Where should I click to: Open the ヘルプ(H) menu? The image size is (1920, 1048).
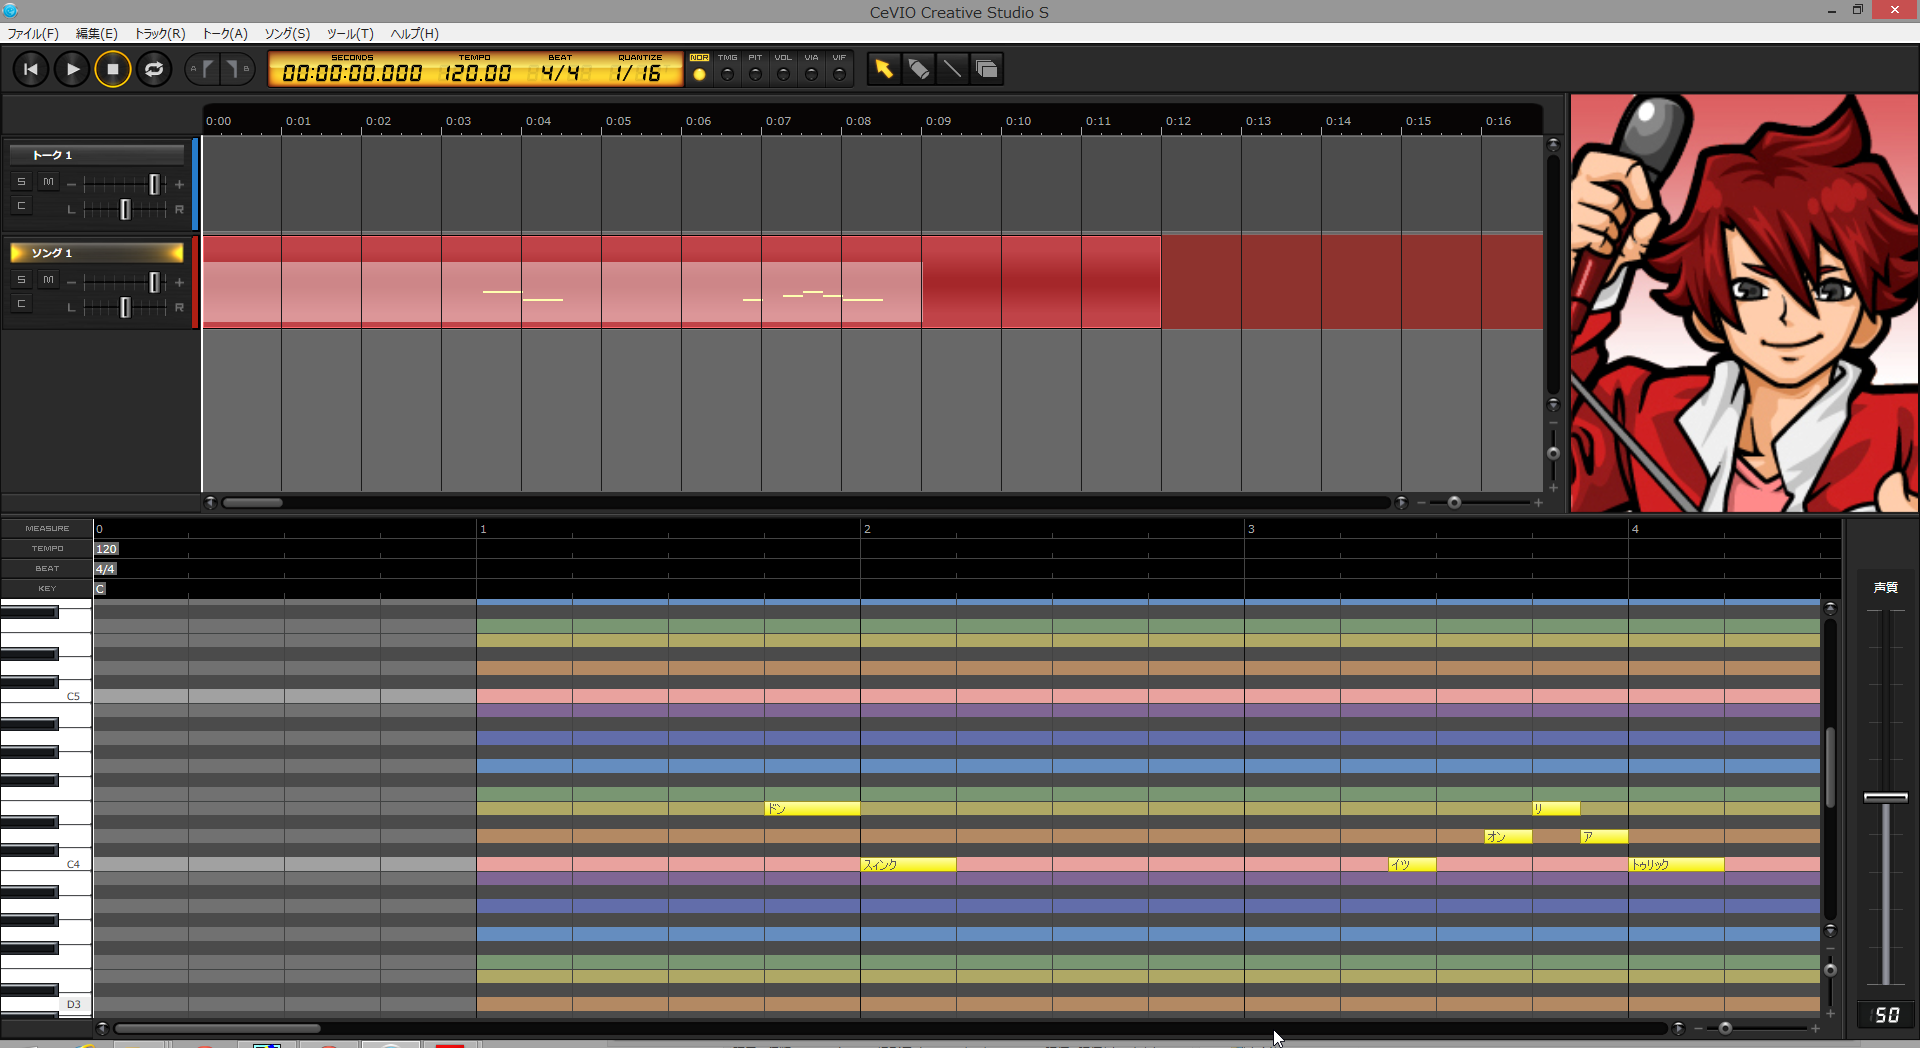(x=414, y=33)
